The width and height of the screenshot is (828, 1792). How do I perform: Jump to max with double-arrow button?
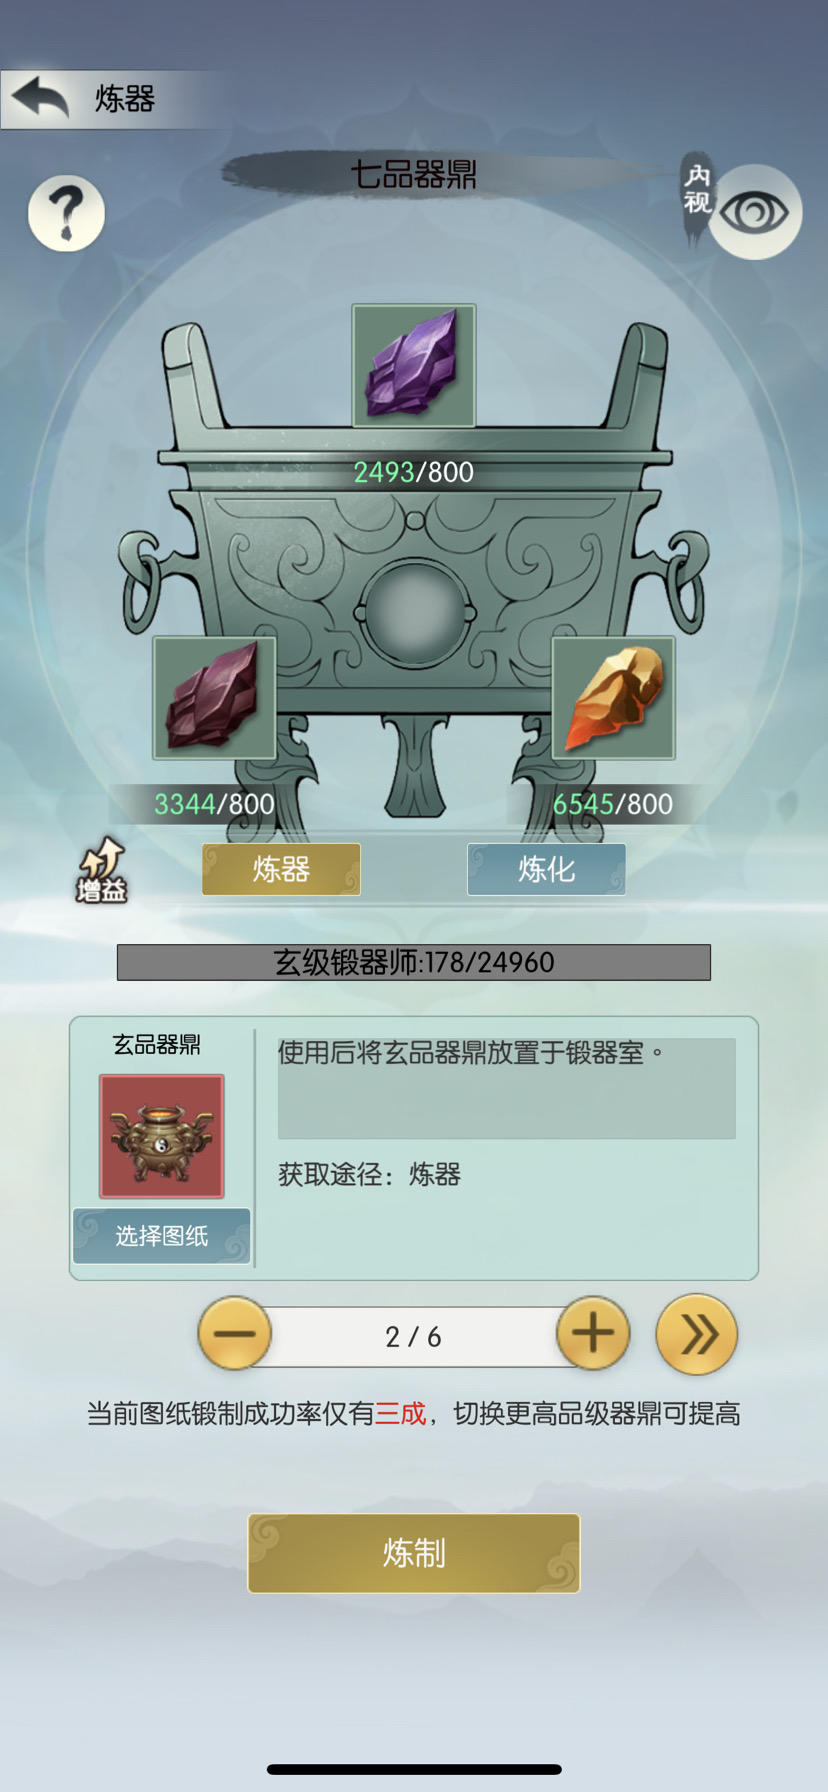point(697,1334)
